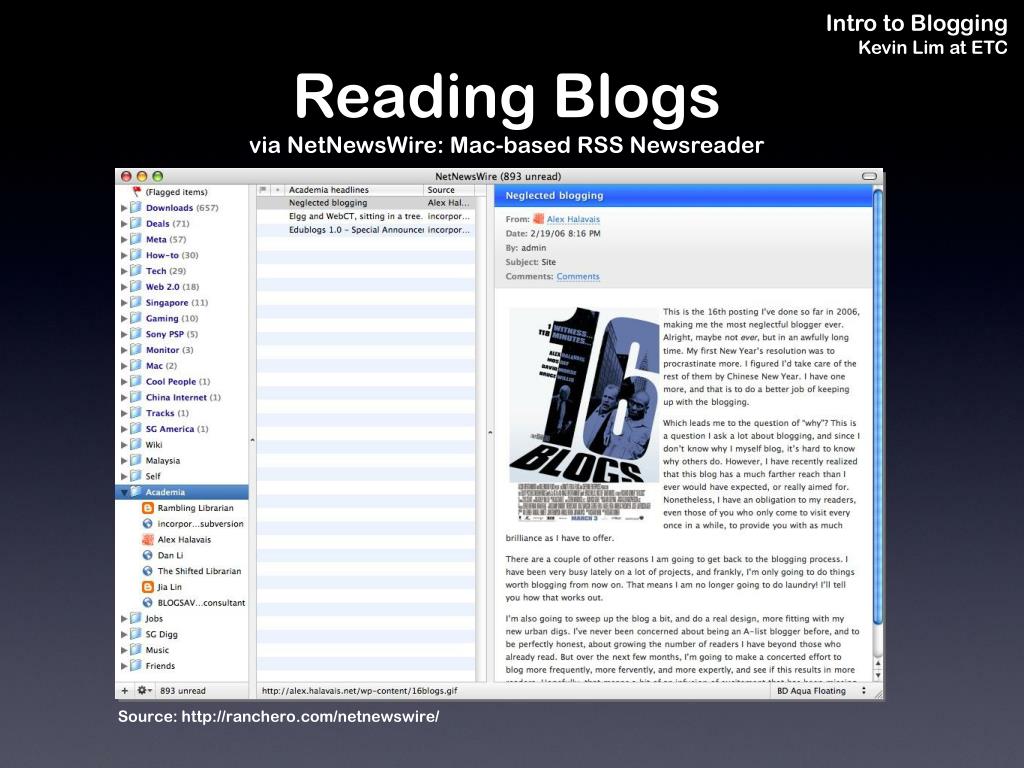Click the Neglected blogging article title bar
This screenshot has height=768, width=1024.
pos(683,195)
